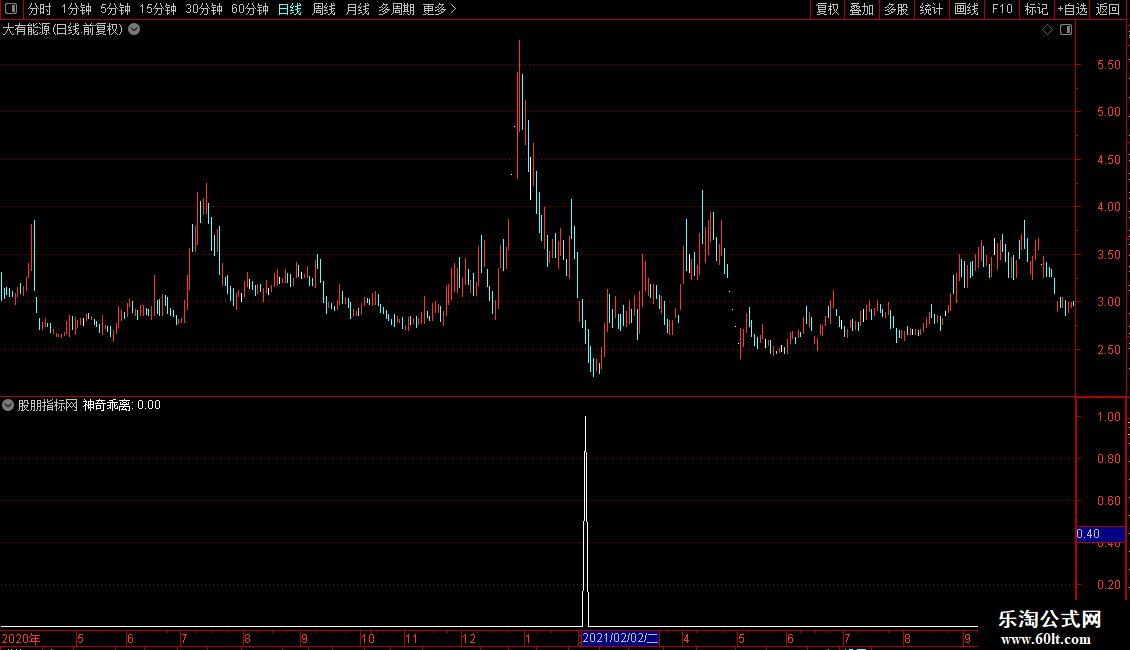This screenshot has height=650, width=1130.
Task: Click 返回 to go back
Action: [1108, 9]
